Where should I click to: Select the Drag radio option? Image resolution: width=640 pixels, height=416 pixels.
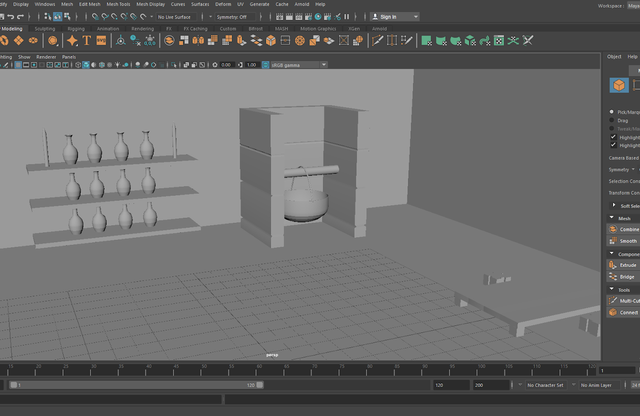pyautogui.click(x=611, y=120)
